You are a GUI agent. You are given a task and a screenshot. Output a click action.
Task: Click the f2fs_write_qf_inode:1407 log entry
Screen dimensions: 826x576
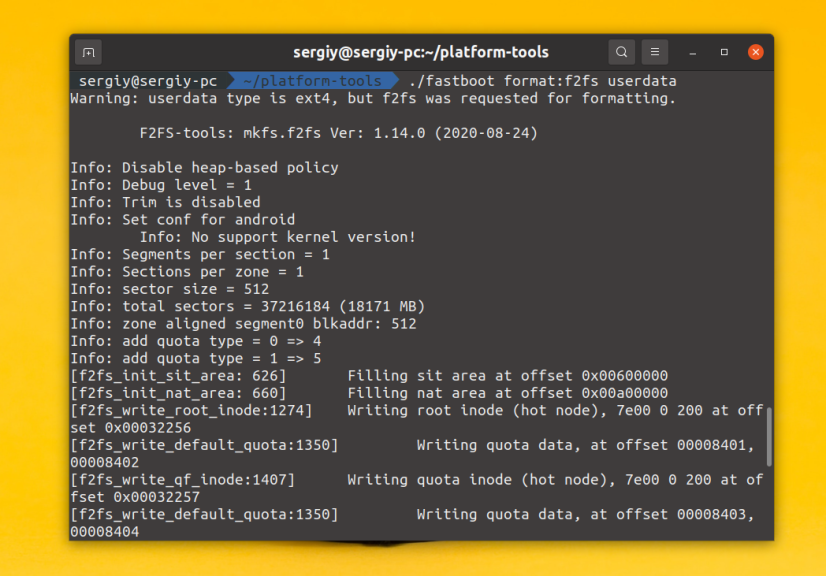(182, 480)
